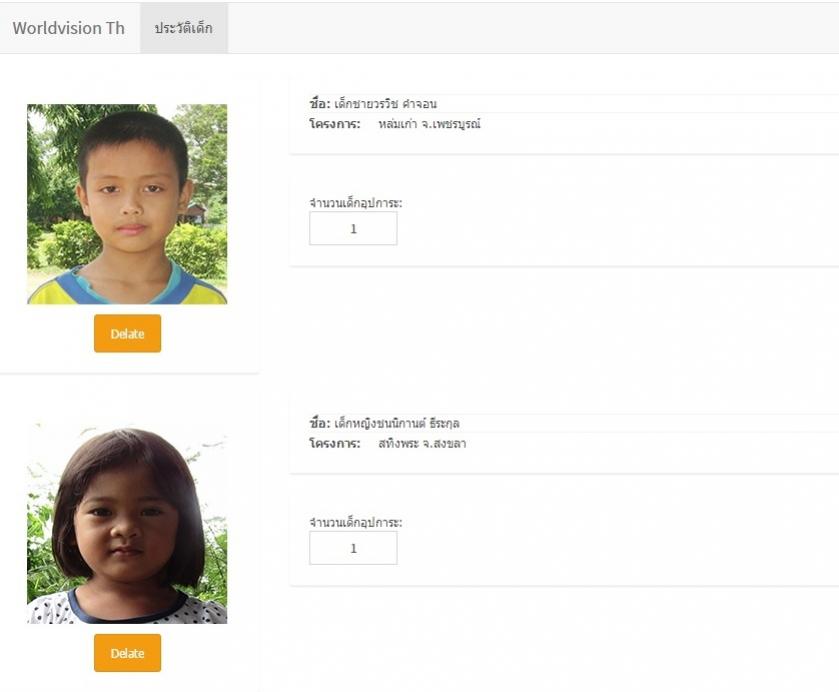The width and height of the screenshot is (839, 692).
Task: Click empty navbar area right of ประวัติเด็ก
Action: (530, 28)
